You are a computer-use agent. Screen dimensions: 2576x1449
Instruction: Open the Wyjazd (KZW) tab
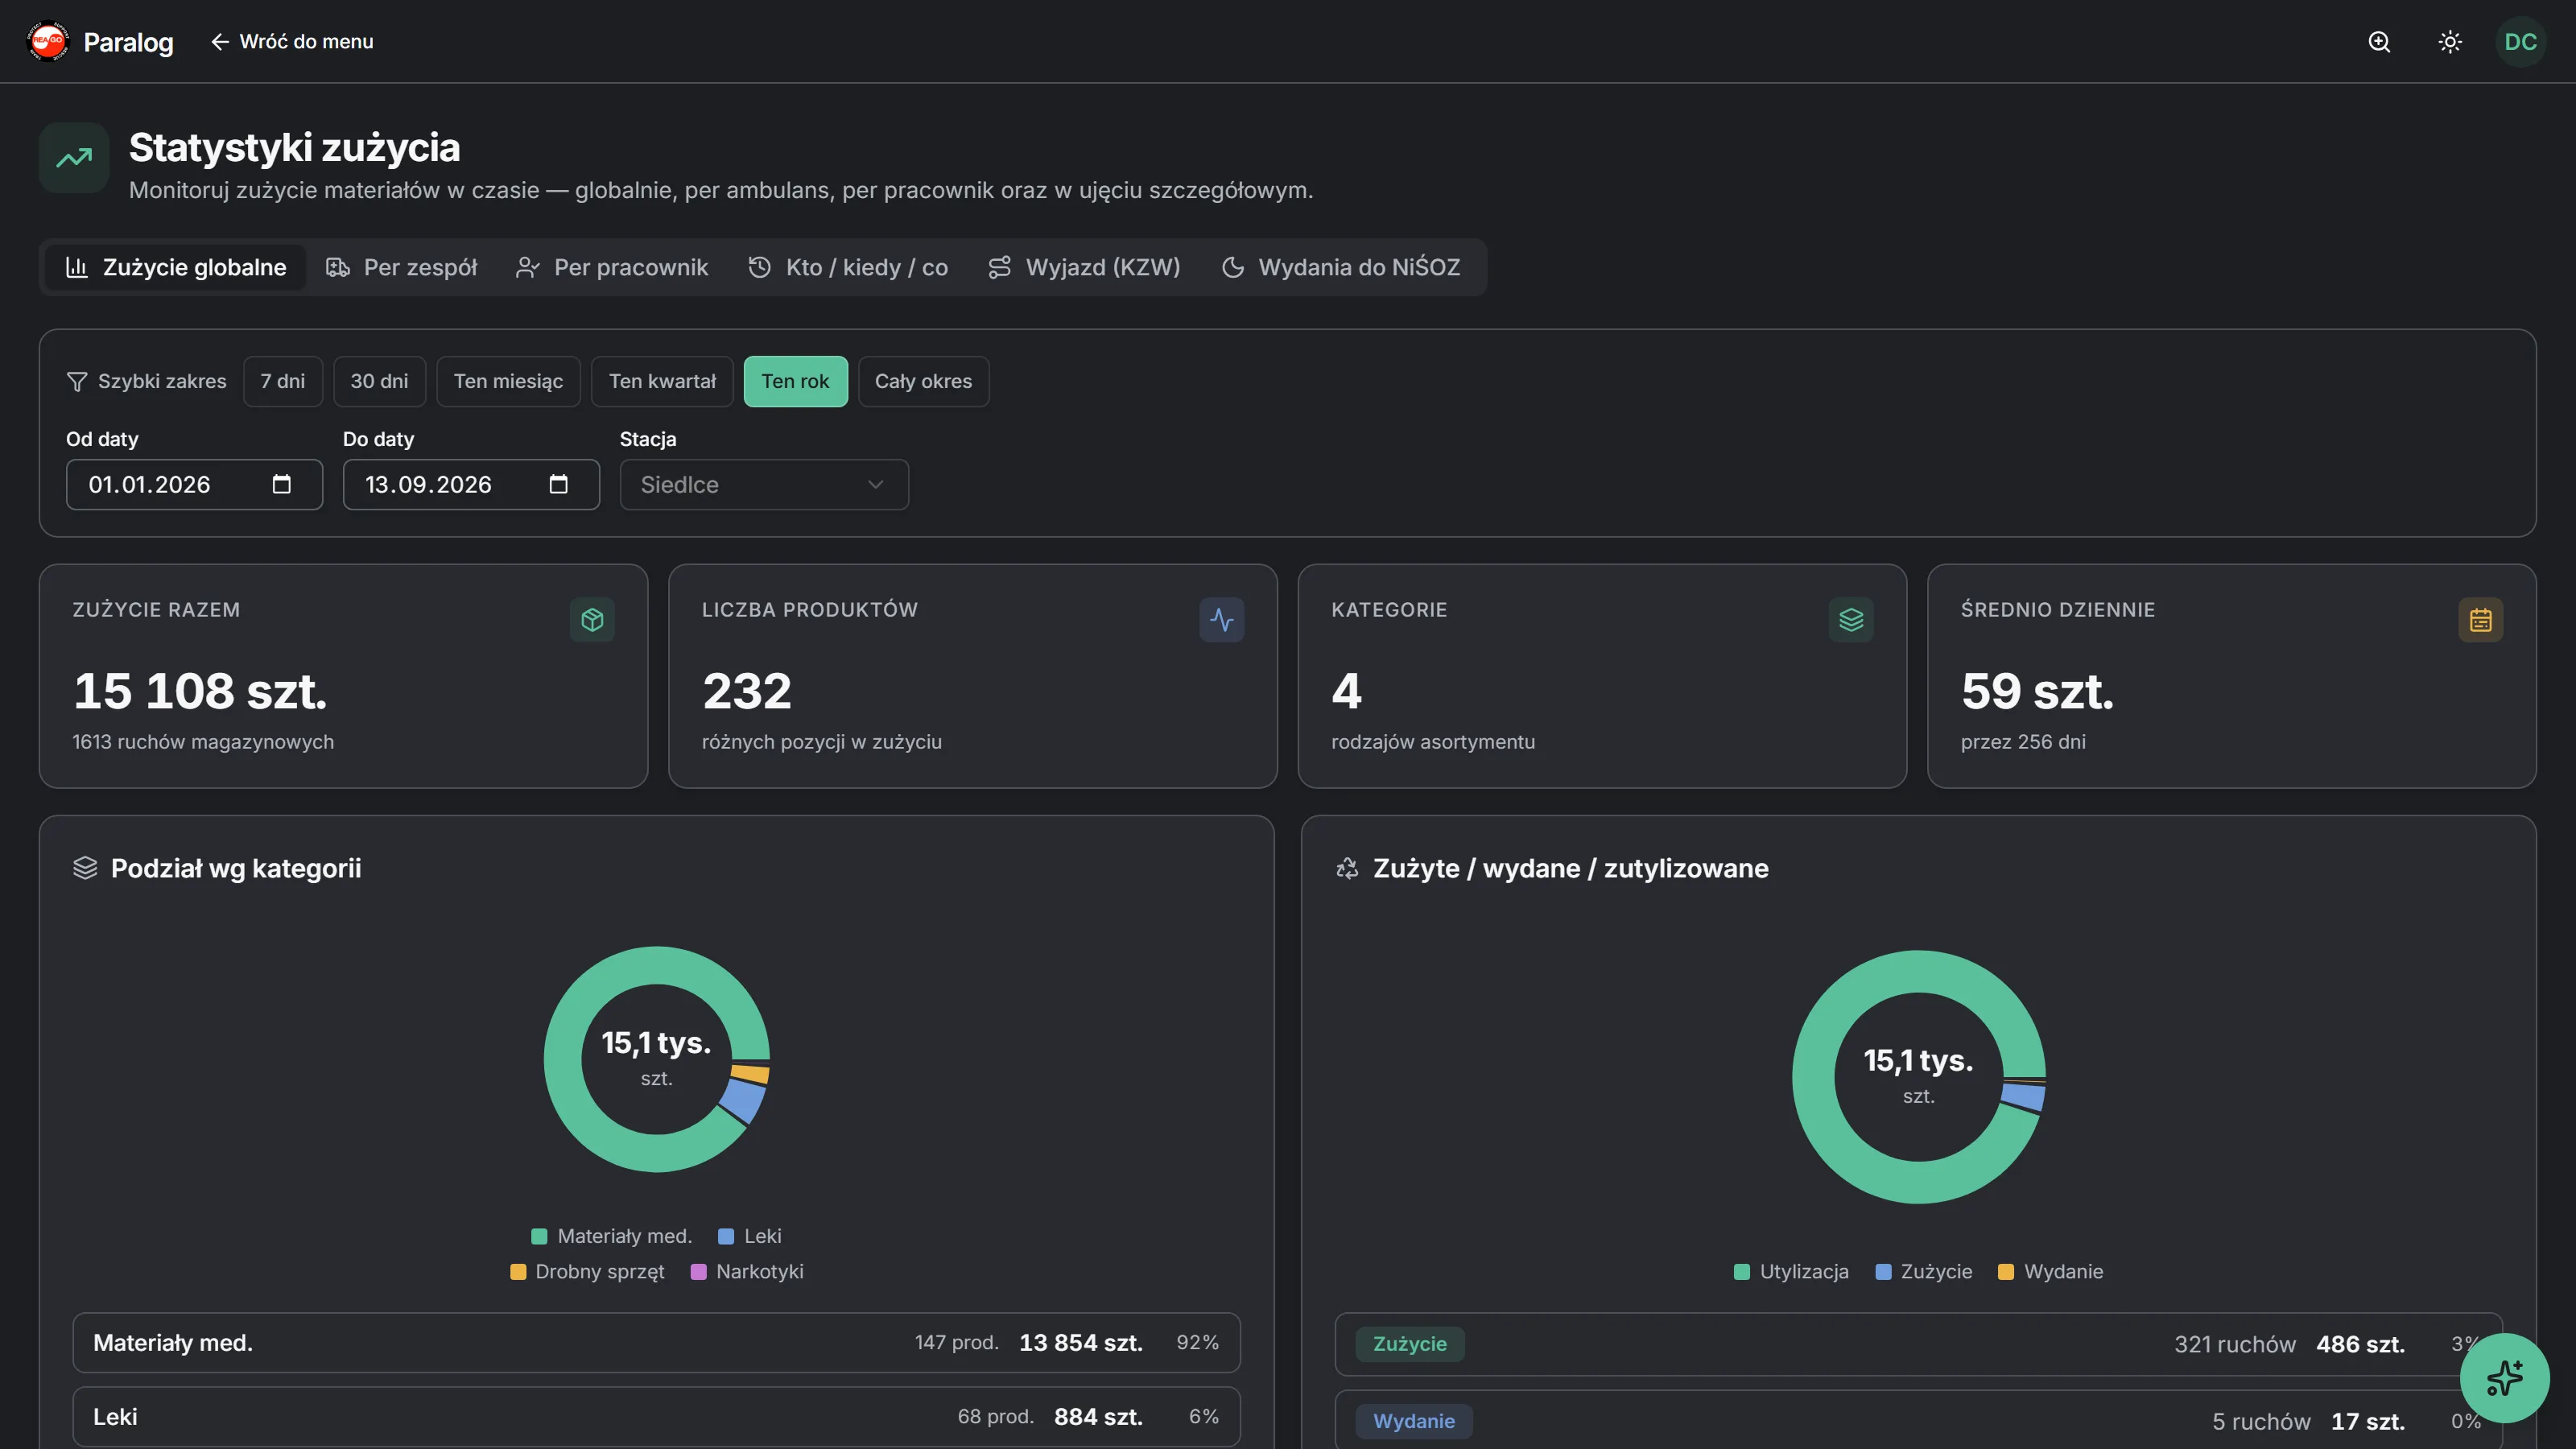(1085, 267)
